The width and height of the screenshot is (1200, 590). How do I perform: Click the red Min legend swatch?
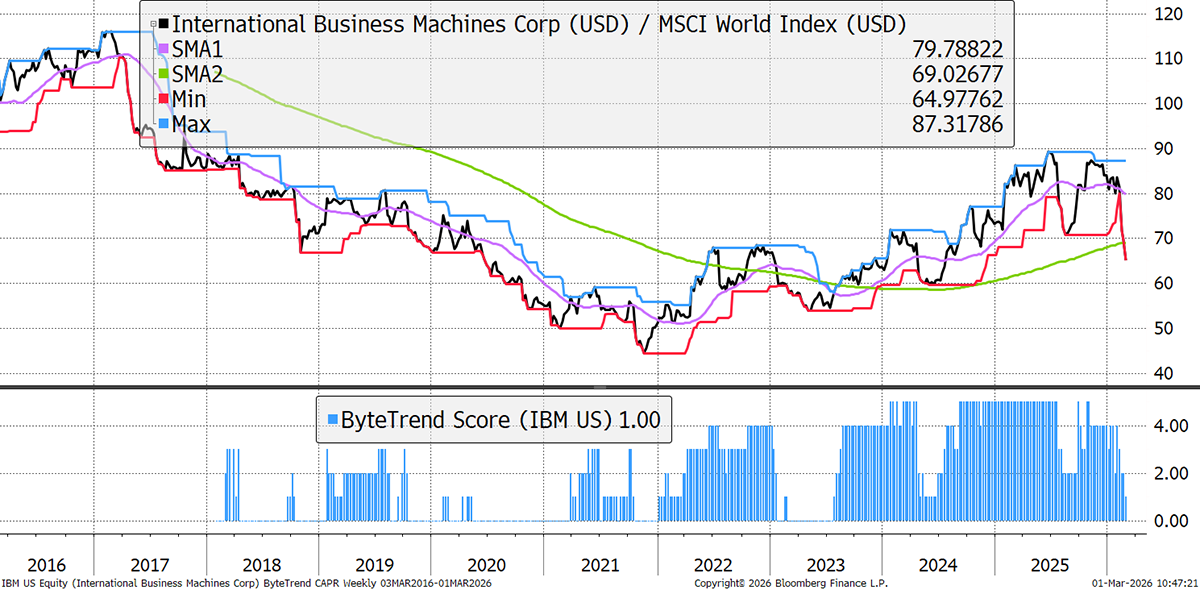coord(166,98)
